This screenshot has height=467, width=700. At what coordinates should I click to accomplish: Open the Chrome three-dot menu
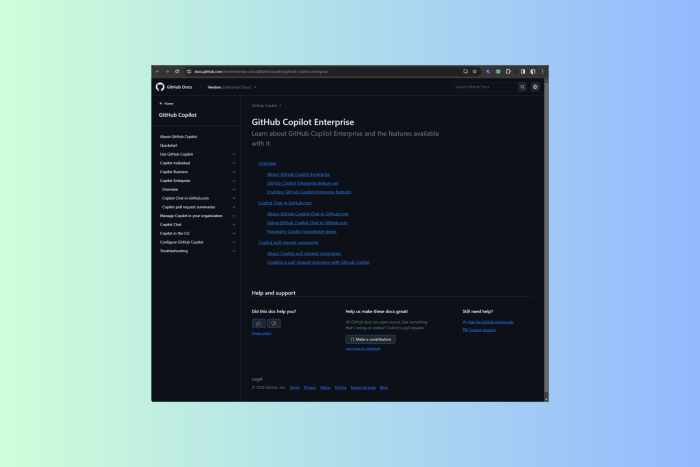pos(542,71)
